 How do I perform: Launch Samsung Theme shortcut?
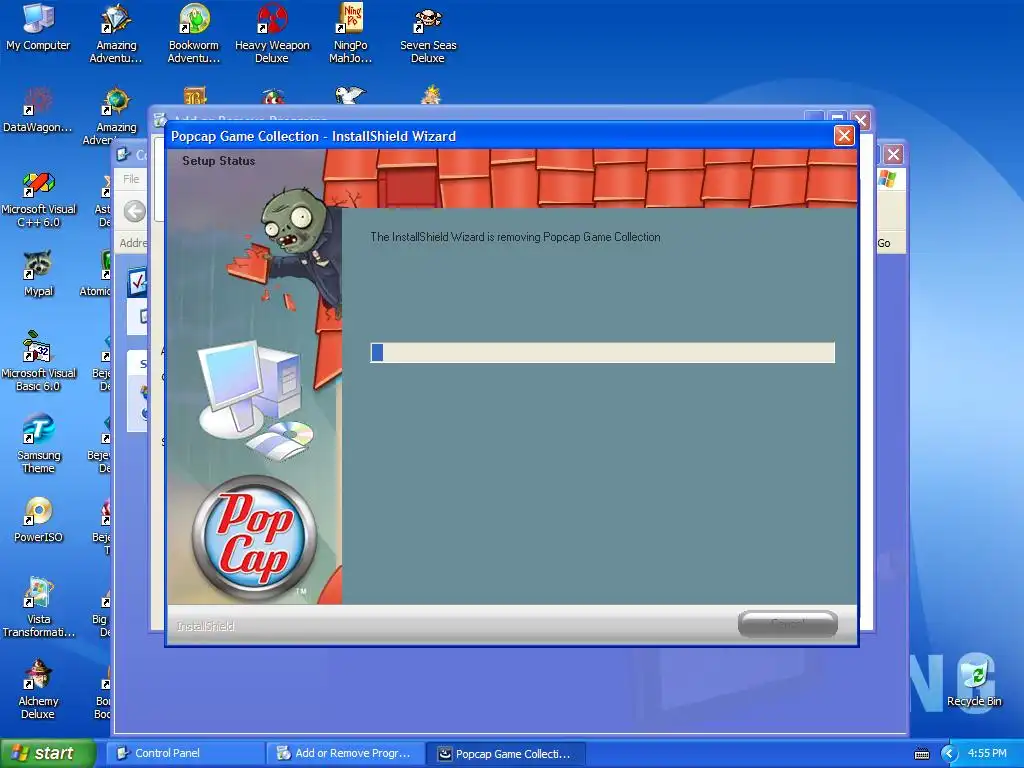click(38, 444)
